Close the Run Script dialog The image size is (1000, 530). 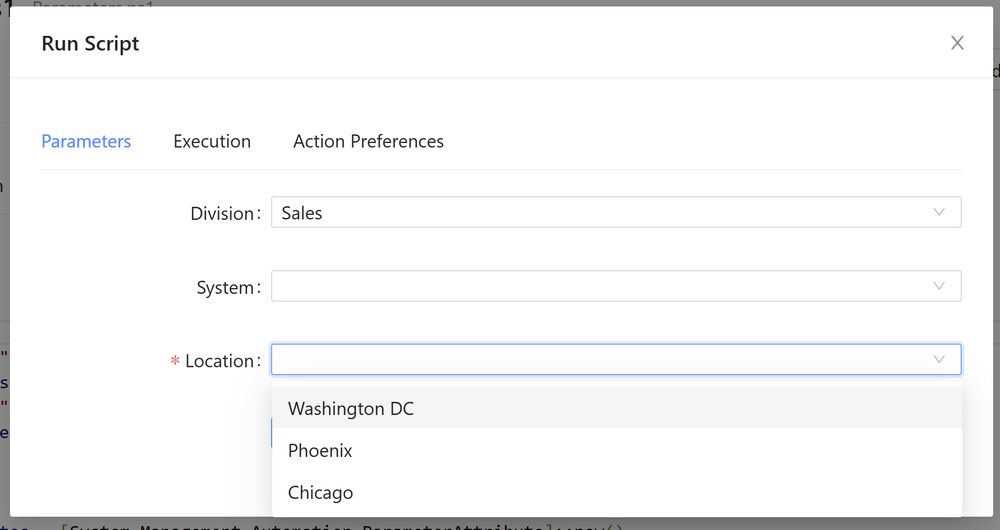tap(957, 43)
